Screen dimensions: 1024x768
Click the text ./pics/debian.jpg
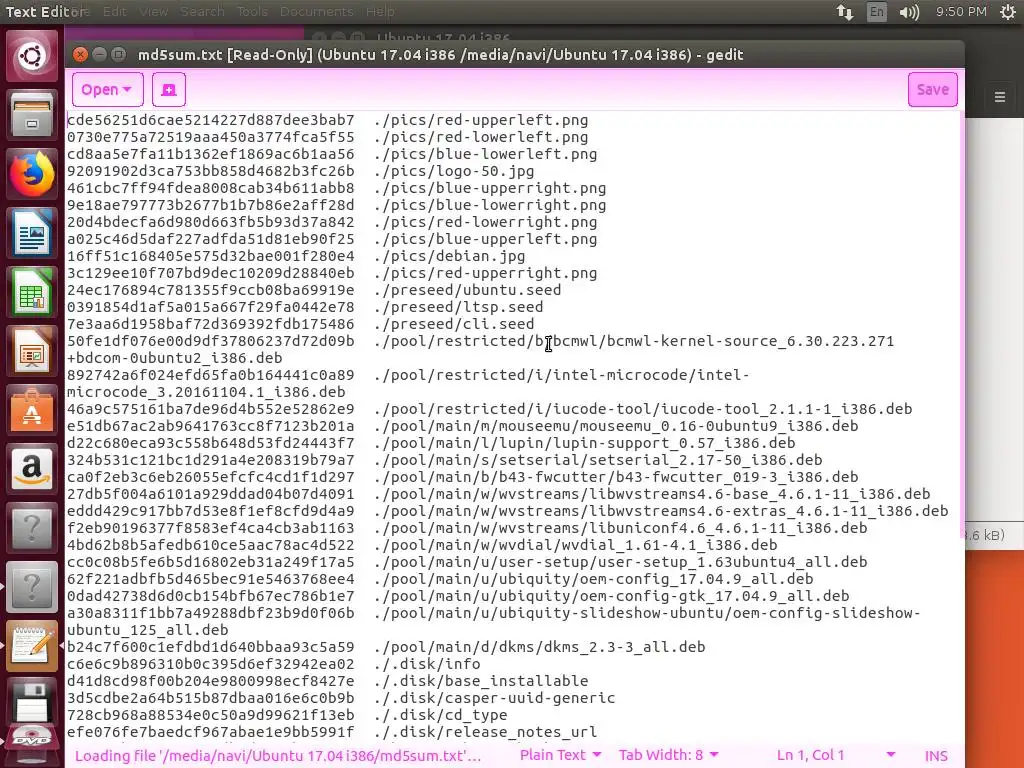(449, 256)
